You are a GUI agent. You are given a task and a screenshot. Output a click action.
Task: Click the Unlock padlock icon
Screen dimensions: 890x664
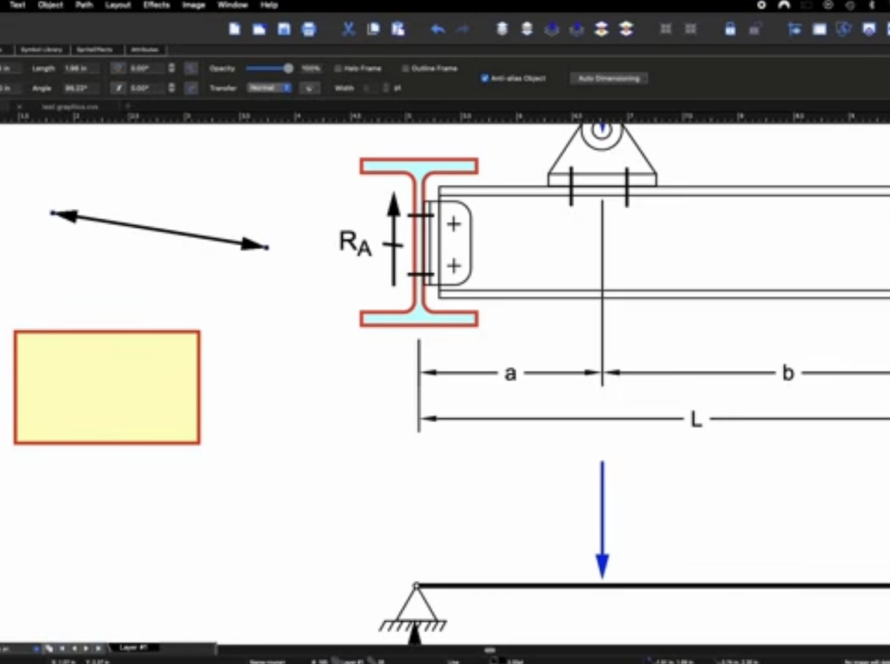[x=755, y=29]
